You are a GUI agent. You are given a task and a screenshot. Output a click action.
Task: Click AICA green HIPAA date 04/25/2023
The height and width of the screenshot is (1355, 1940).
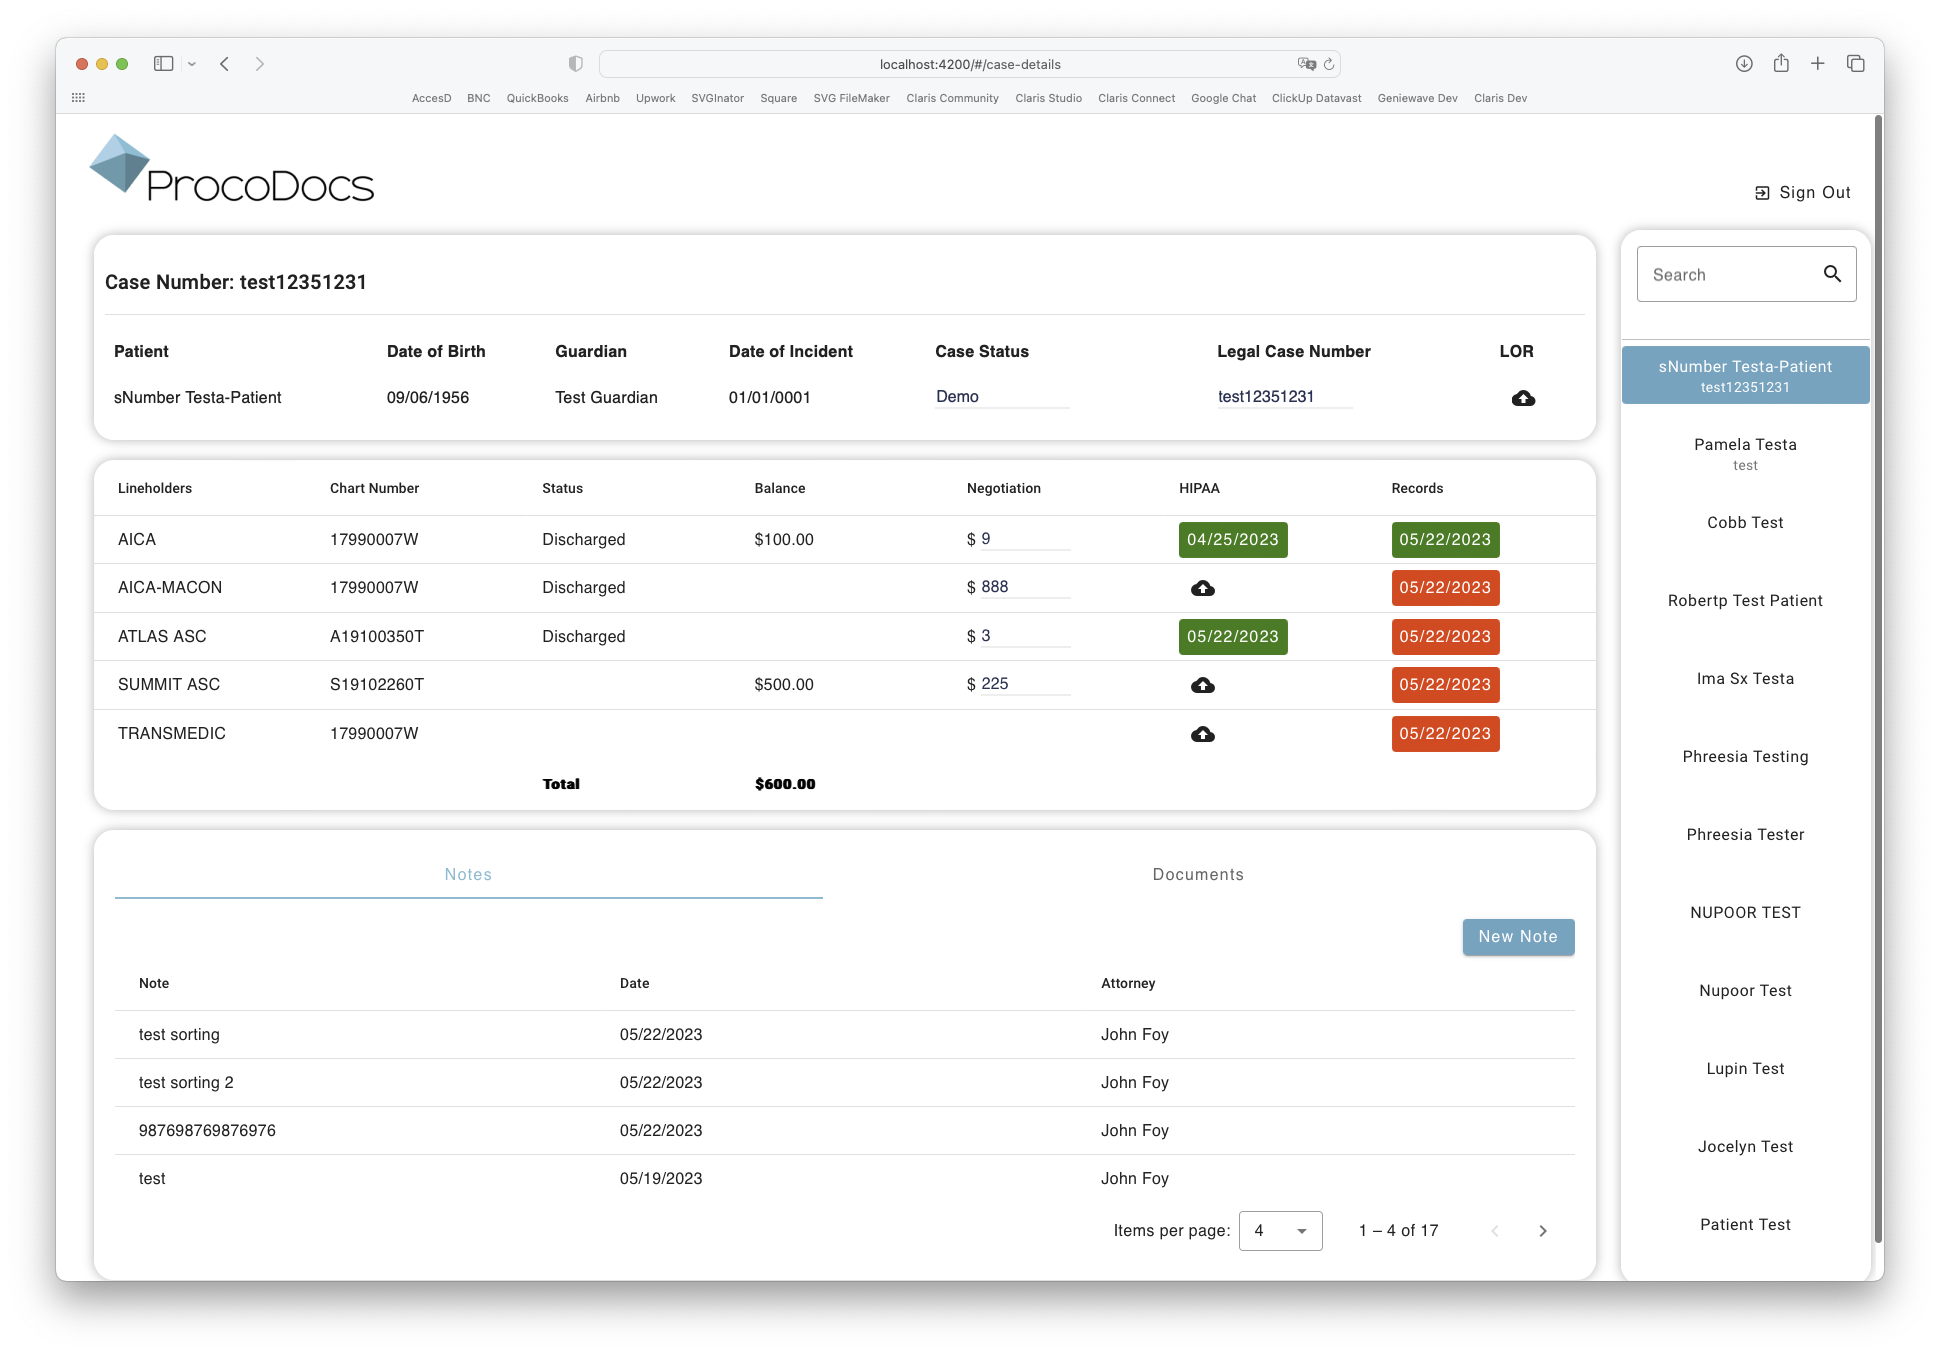1232,540
